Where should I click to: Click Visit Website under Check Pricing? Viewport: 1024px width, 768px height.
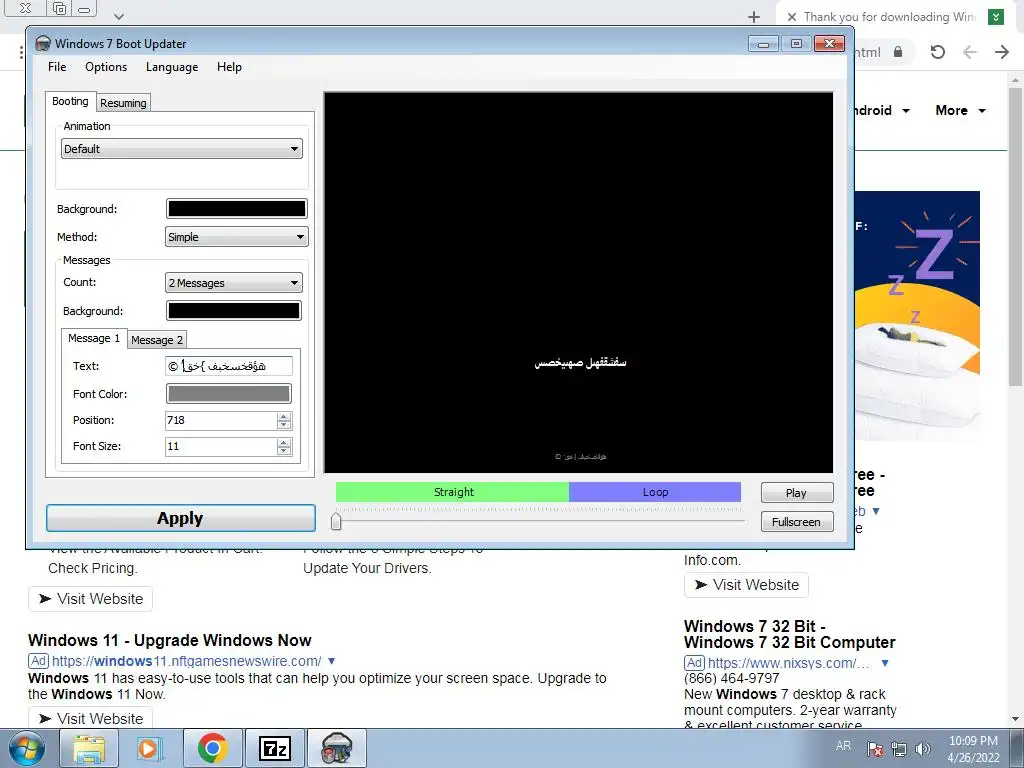pos(90,599)
